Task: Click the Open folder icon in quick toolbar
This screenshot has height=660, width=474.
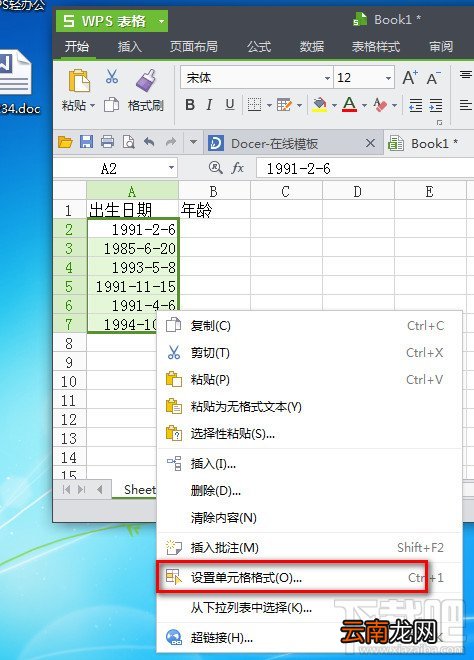Action: [65, 142]
